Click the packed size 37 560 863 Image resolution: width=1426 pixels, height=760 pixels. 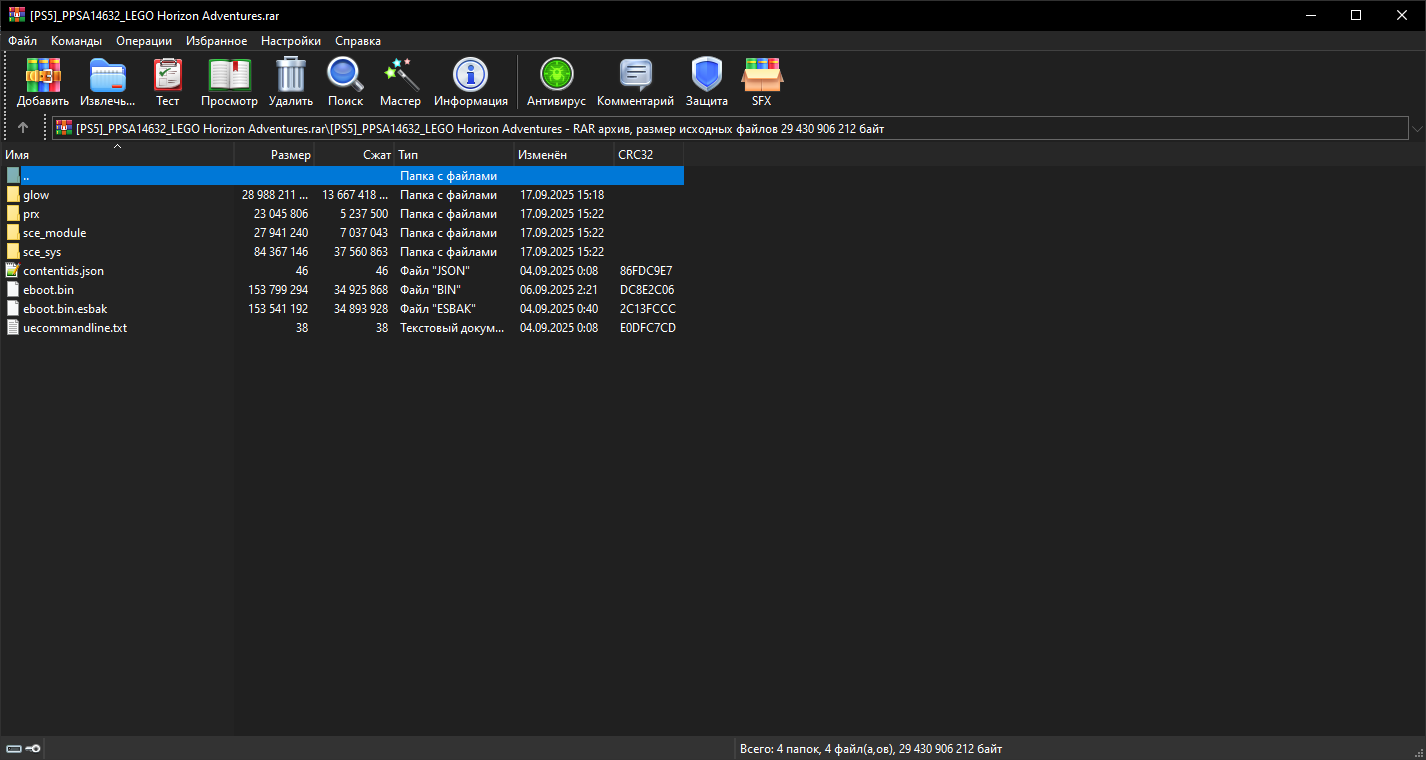[x=361, y=252]
